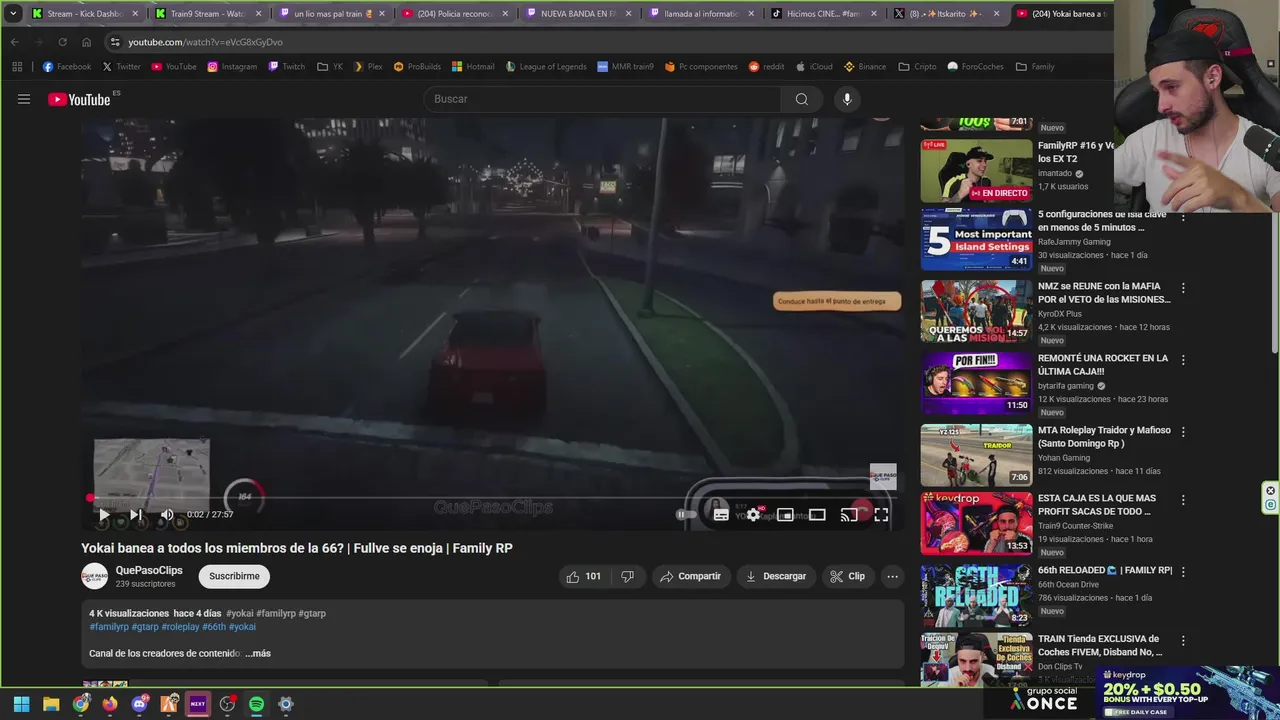1280x720 pixels.
Task: Open the QuePasoClips channel name link
Action: pos(149,570)
